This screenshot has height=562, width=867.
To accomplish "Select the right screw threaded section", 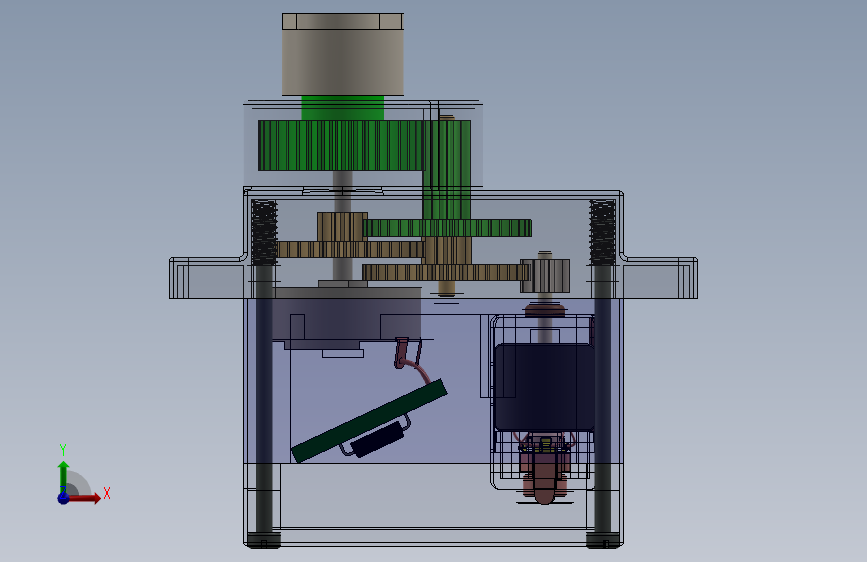I will pos(603,232).
